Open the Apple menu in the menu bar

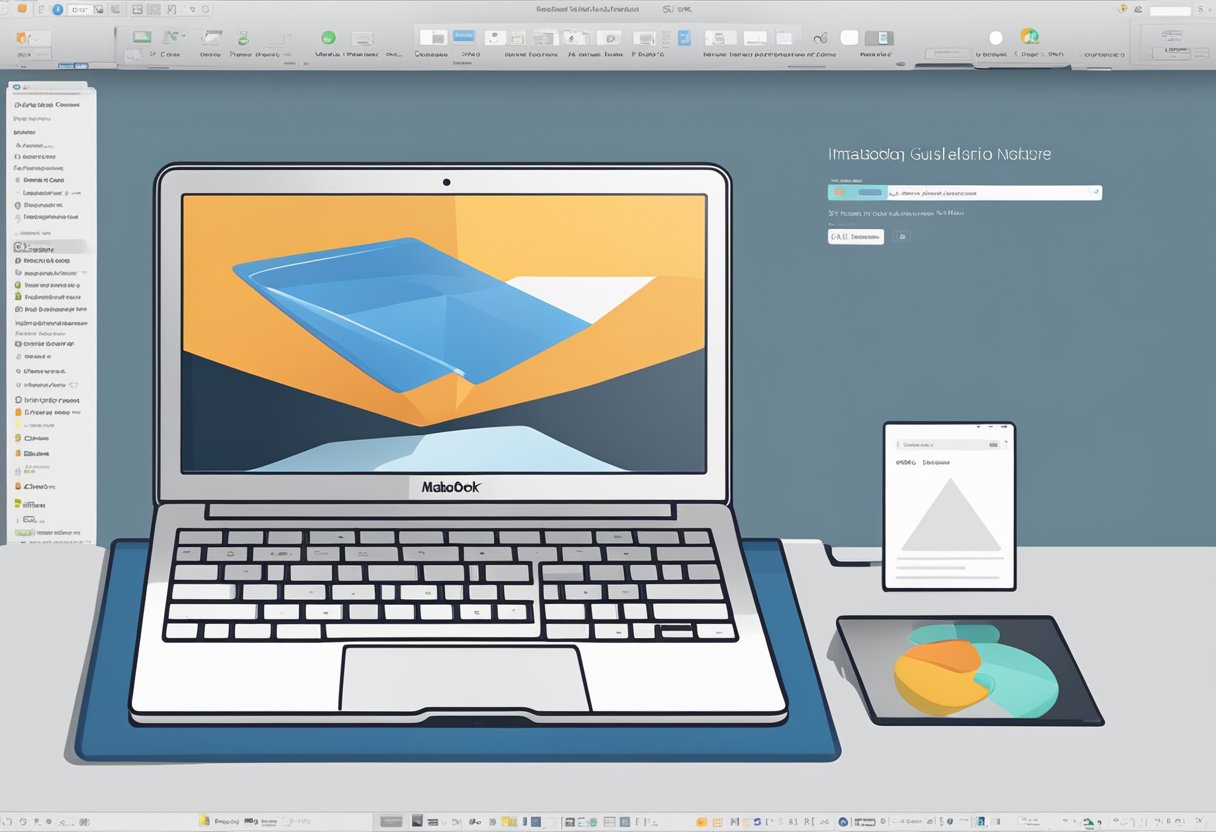(8, 9)
